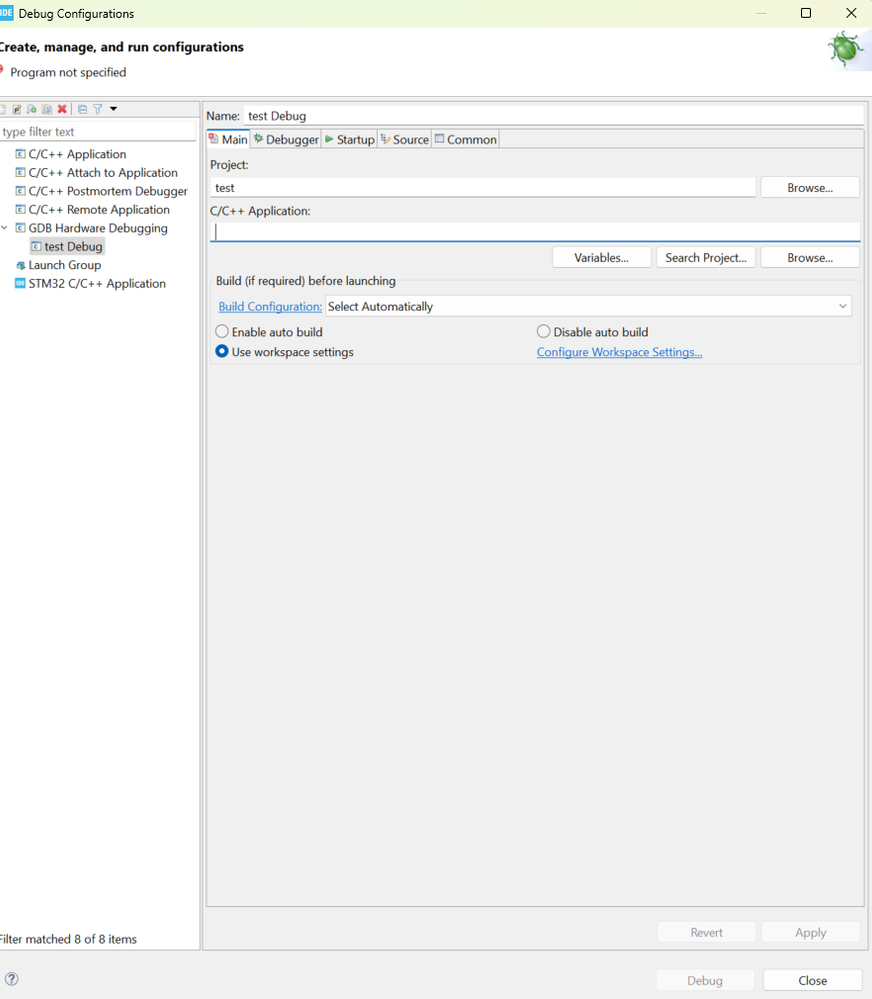Select Disable auto build radio button

tap(543, 331)
